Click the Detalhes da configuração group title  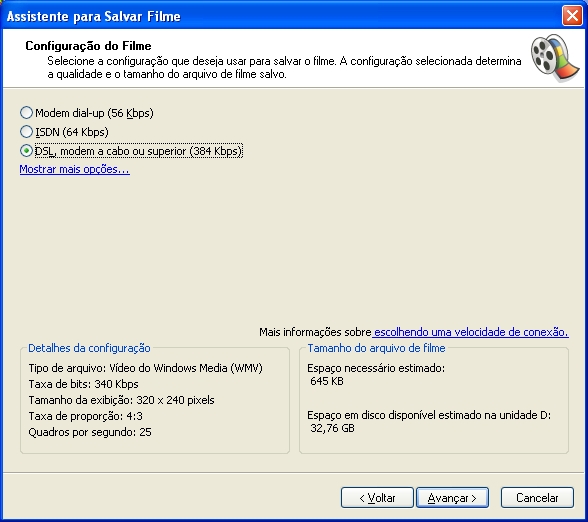click(89, 348)
